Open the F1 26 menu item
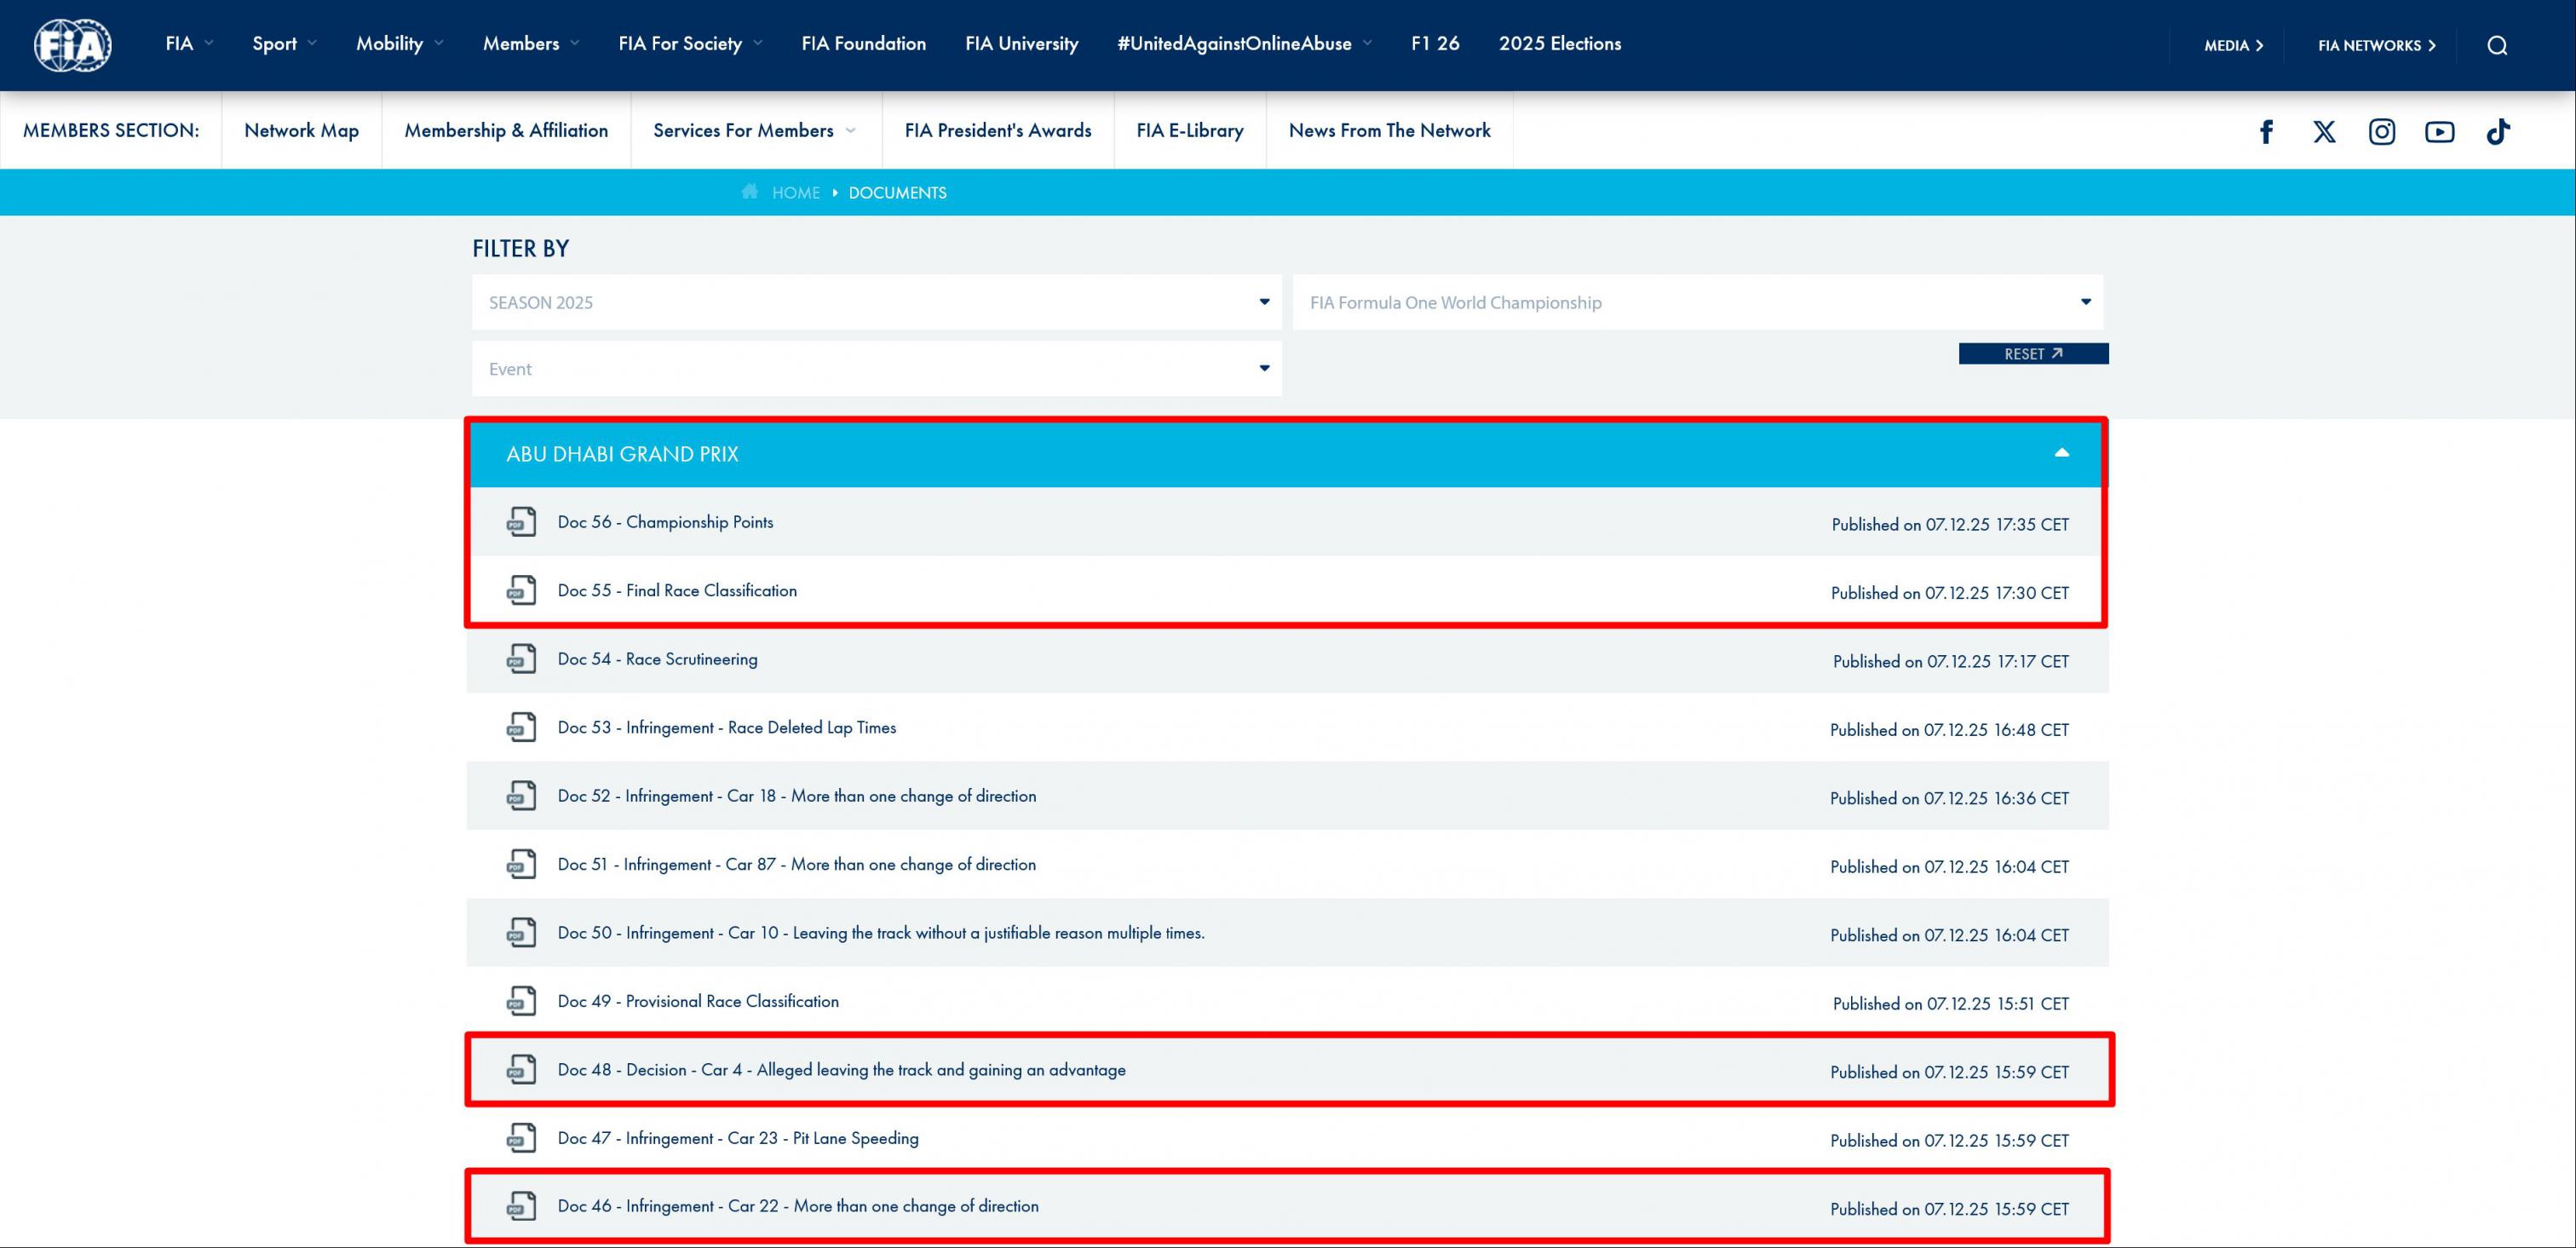Screen dimensions: 2576x1248 coord(1435,43)
